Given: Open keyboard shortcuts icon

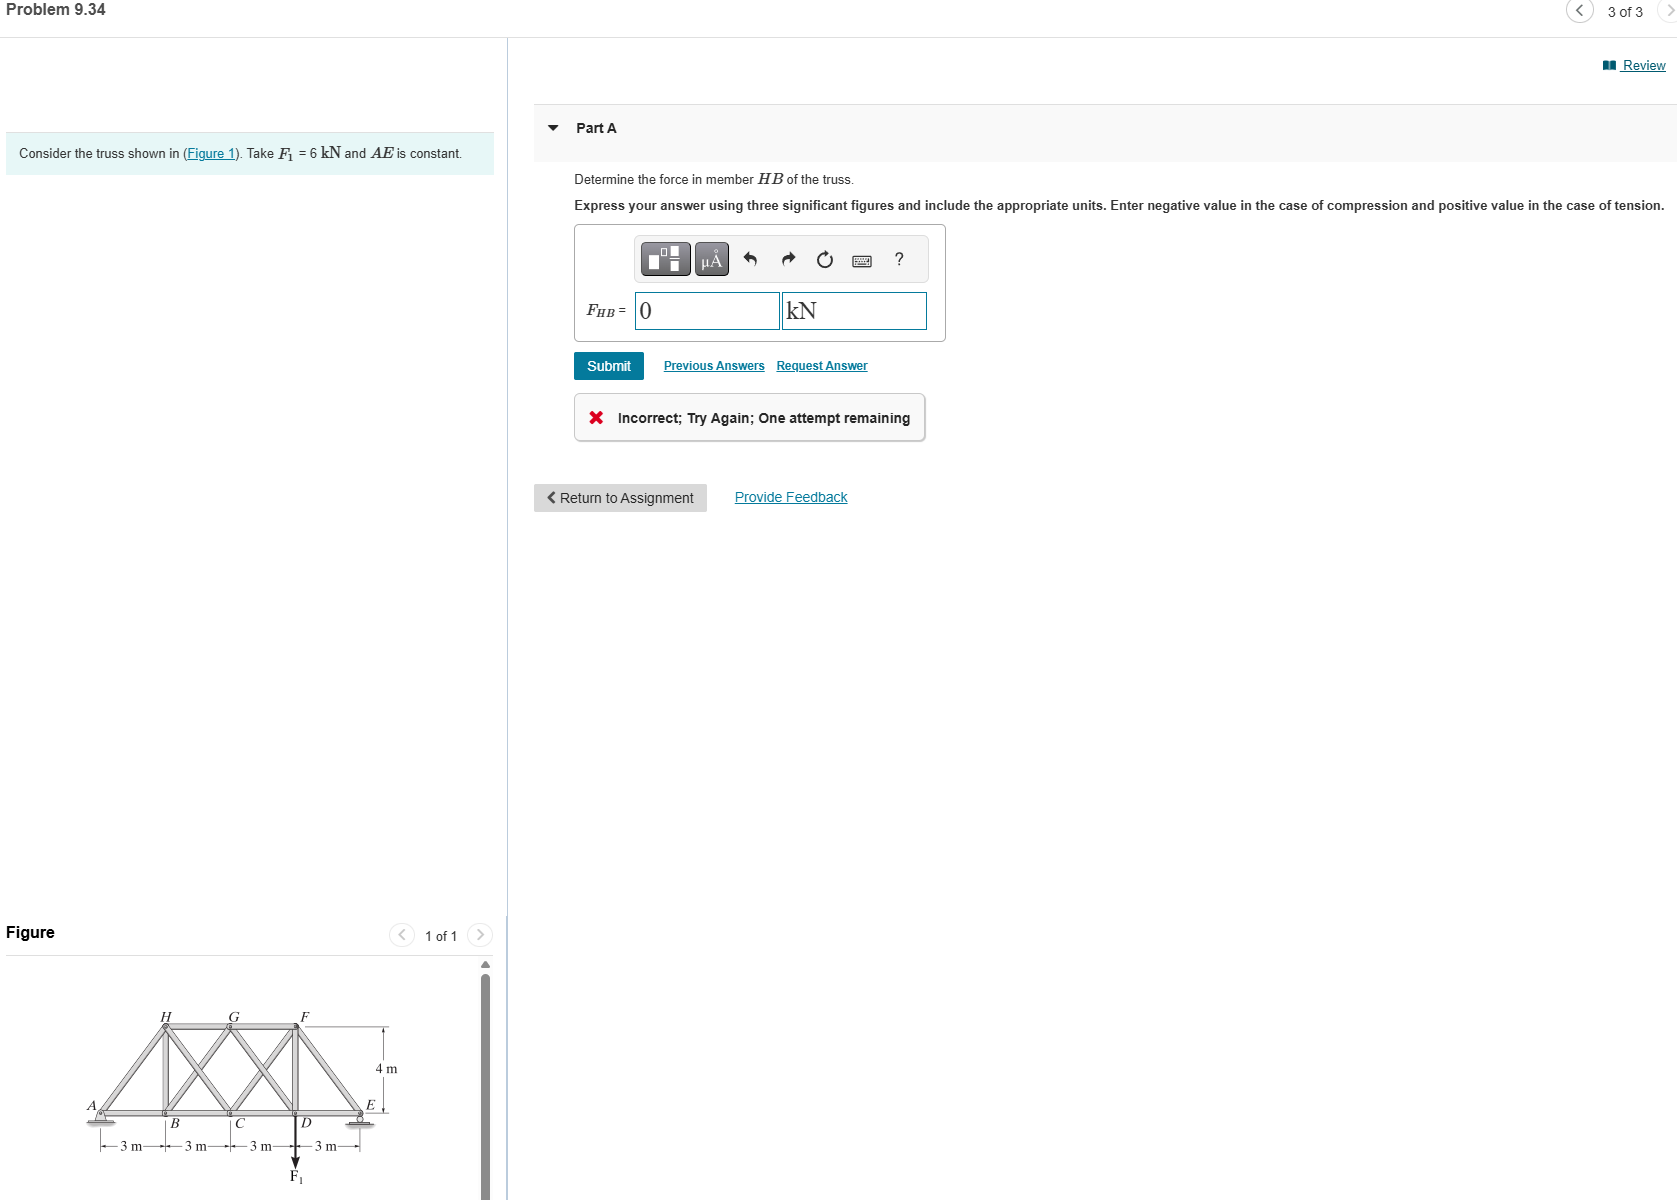Looking at the screenshot, I should 862,261.
